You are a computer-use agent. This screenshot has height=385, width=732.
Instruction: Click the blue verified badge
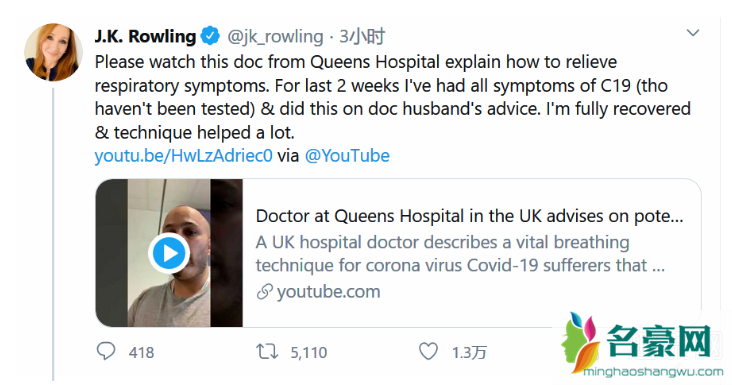tap(210, 36)
